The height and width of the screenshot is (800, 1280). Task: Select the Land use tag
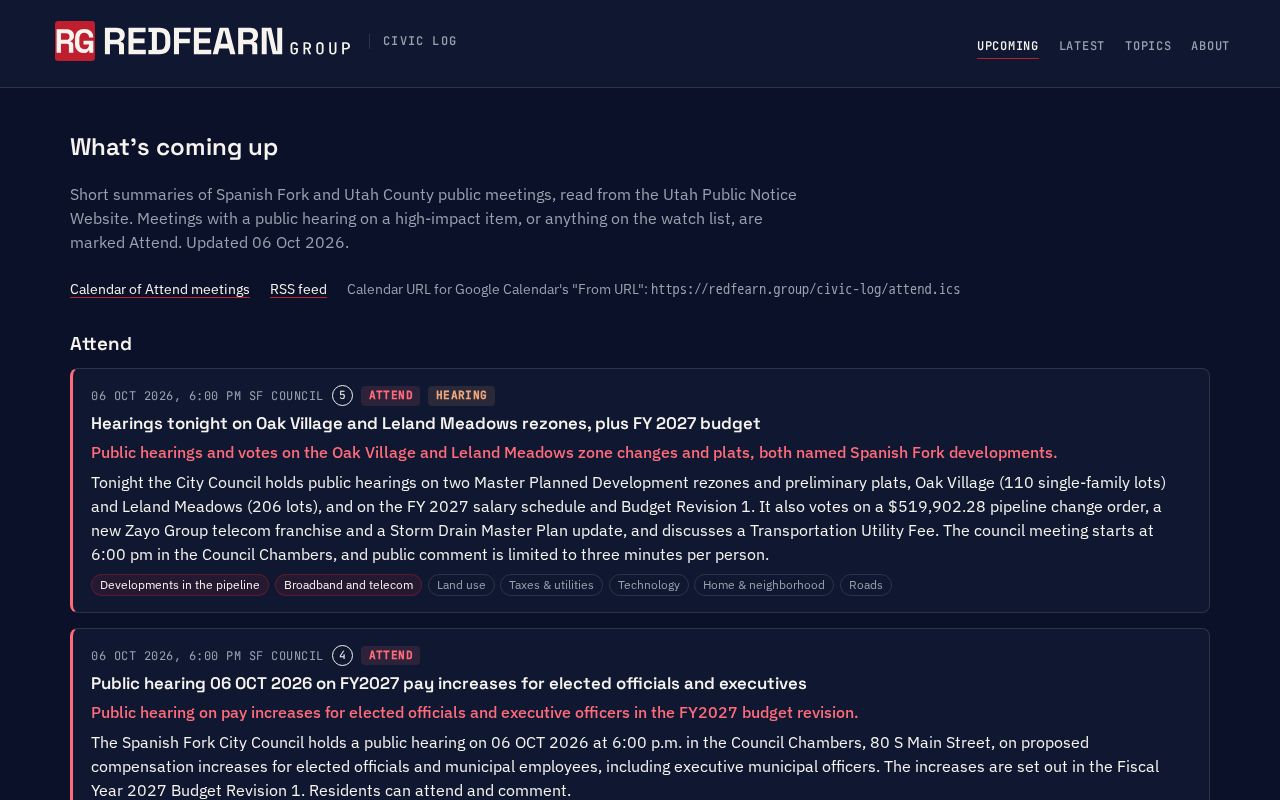pos(461,585)
